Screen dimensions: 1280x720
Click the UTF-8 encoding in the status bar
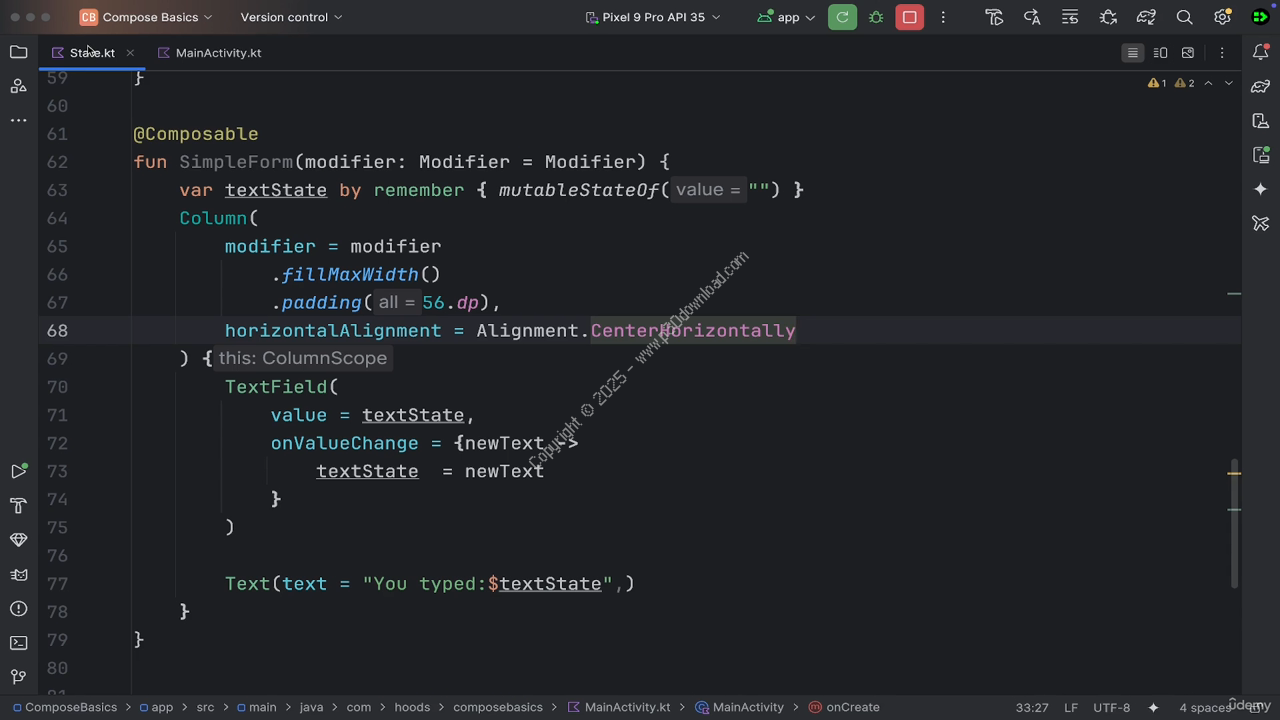coord(1111,707)
